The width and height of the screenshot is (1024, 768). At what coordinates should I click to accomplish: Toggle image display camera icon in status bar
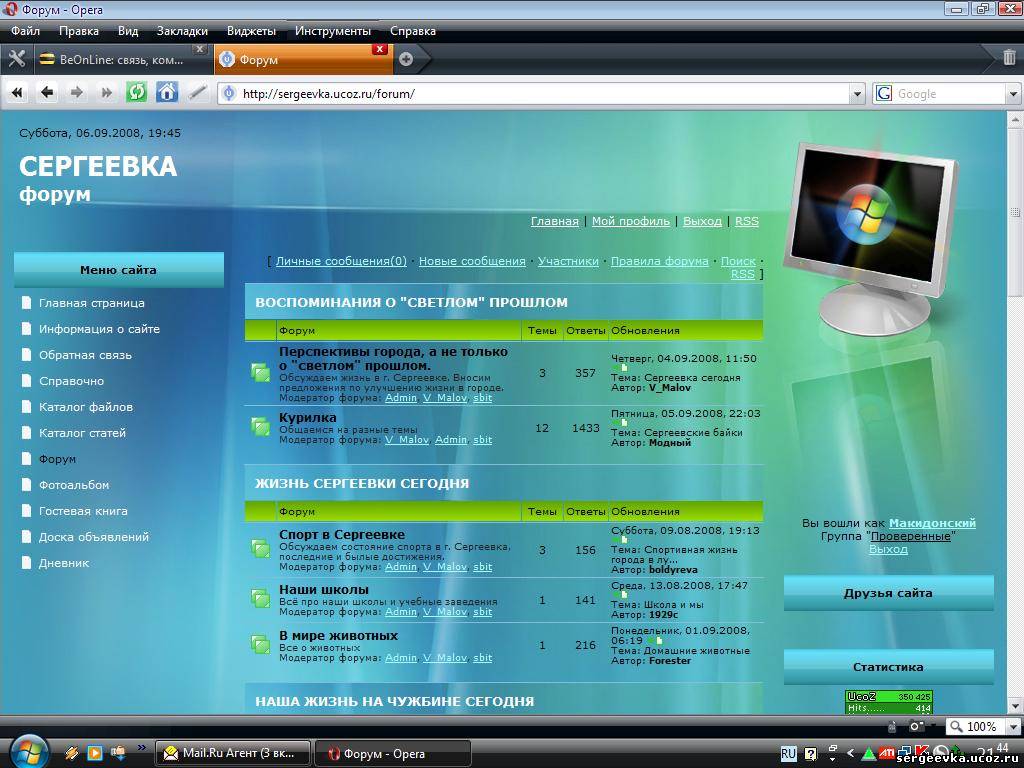916,726
